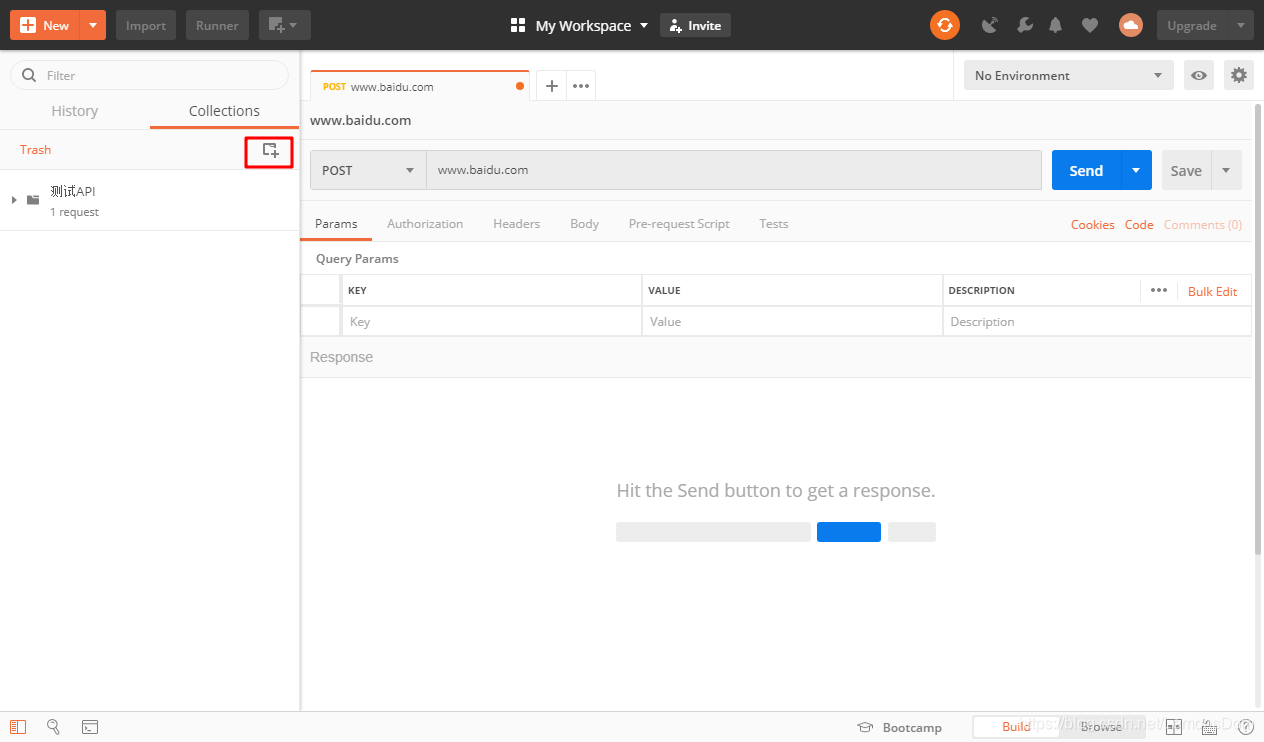Switch to Browse mode

pyautogui.click(x=1101, y=727)
